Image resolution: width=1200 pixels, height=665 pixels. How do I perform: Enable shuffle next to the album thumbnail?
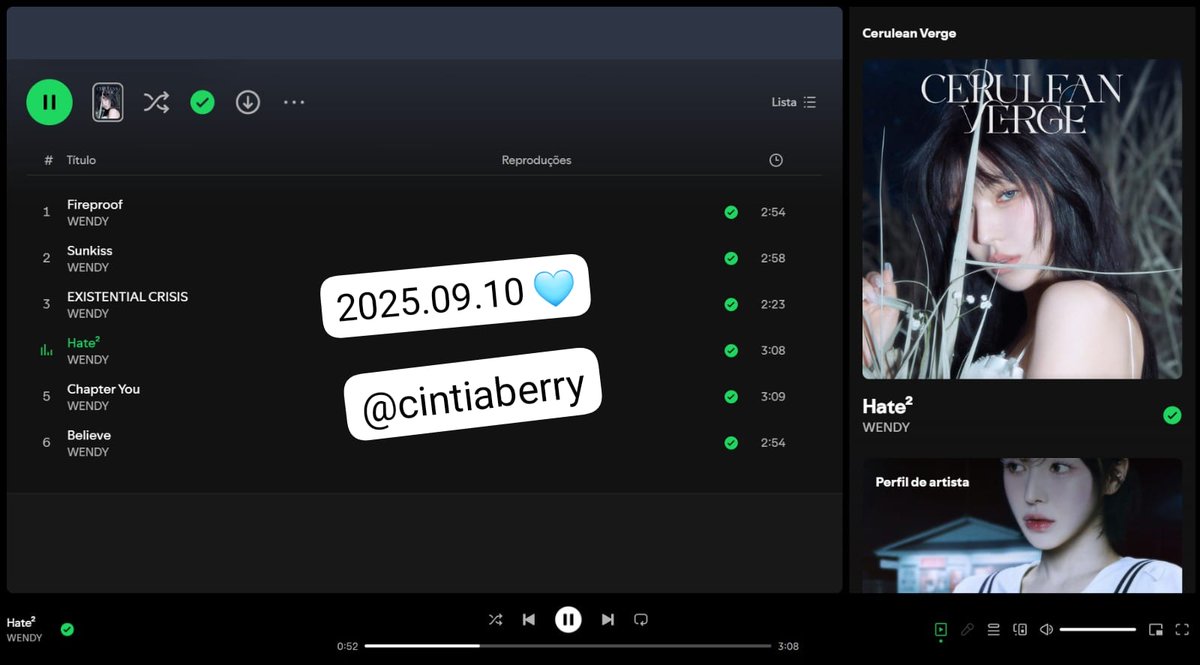coord(156,102)
